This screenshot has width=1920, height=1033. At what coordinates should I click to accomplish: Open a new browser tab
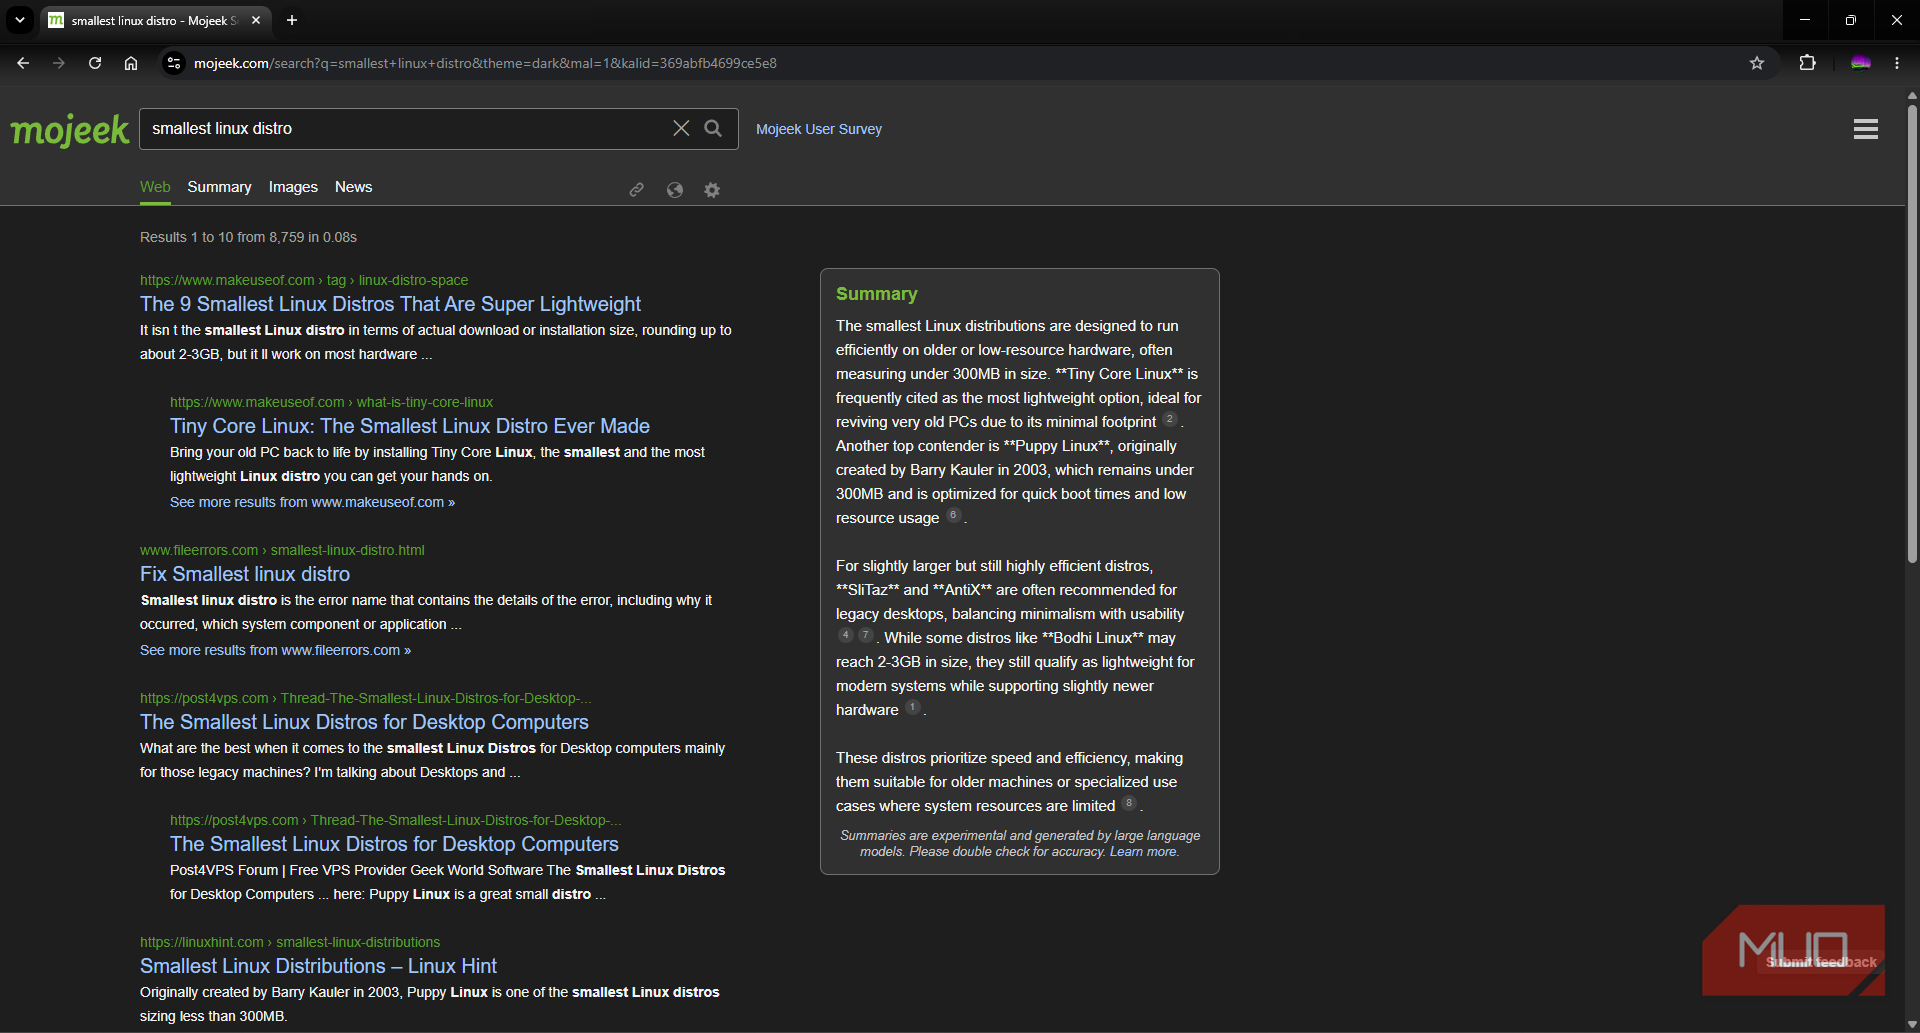tap(292, 20)
